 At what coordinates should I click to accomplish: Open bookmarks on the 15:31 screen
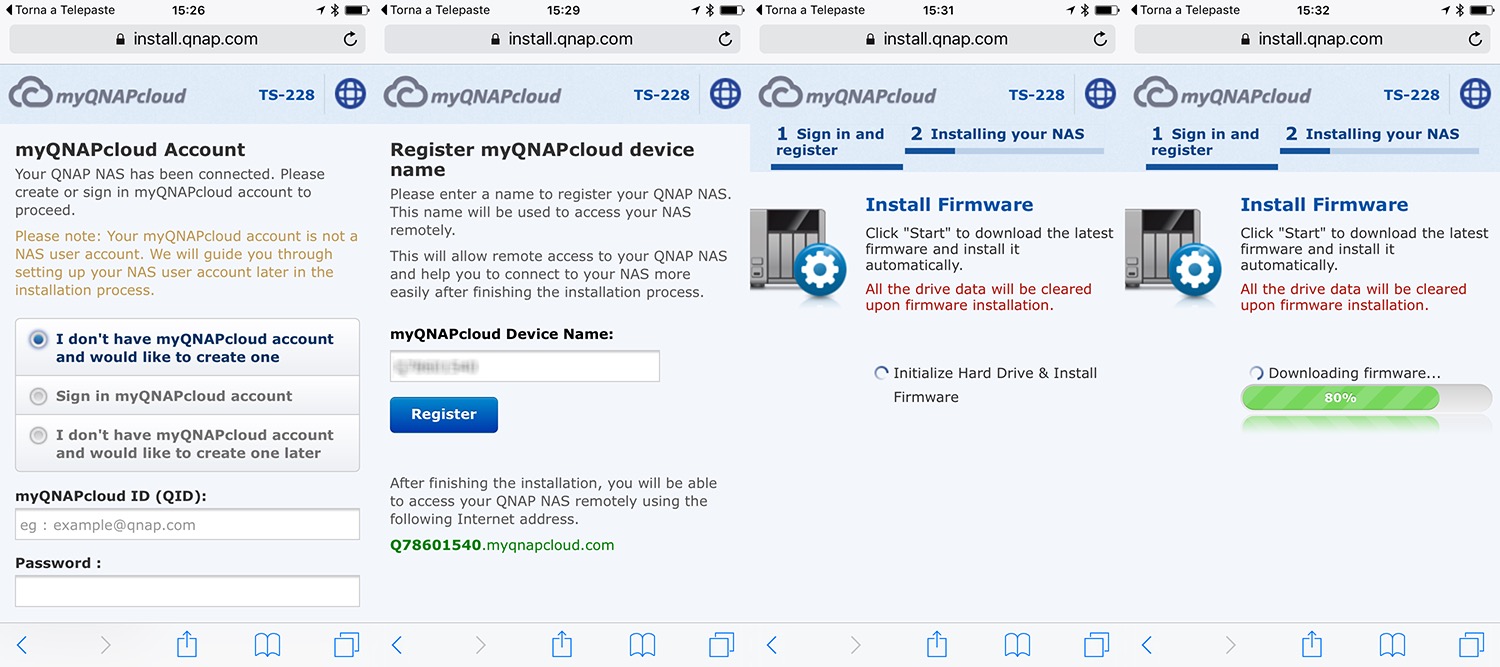pos(1017,645)
